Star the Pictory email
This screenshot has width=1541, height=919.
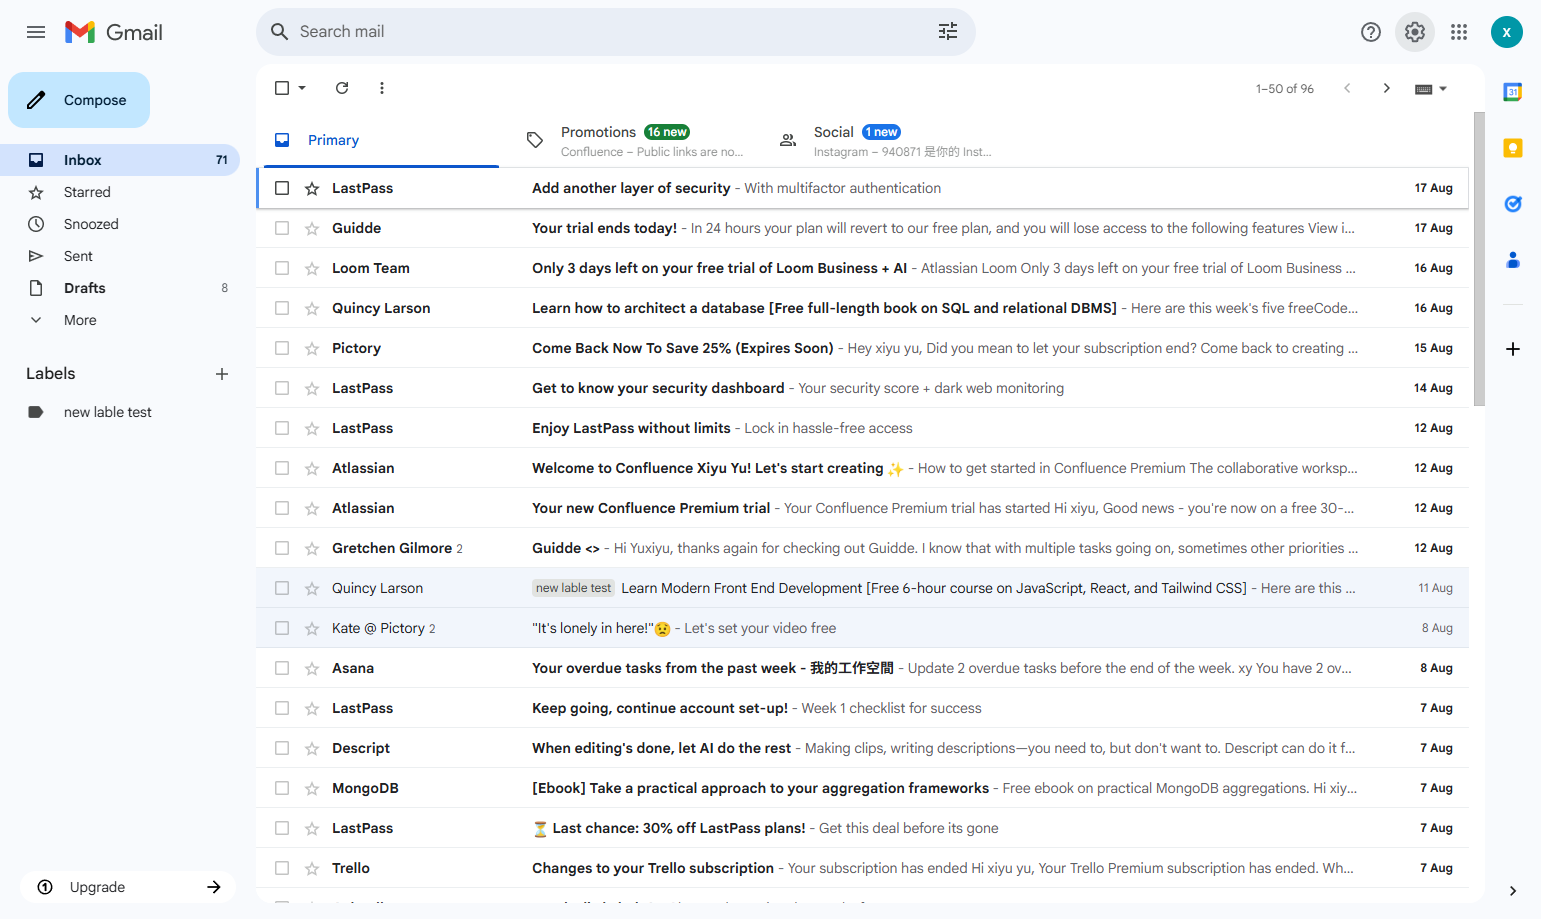click(312, 348)
